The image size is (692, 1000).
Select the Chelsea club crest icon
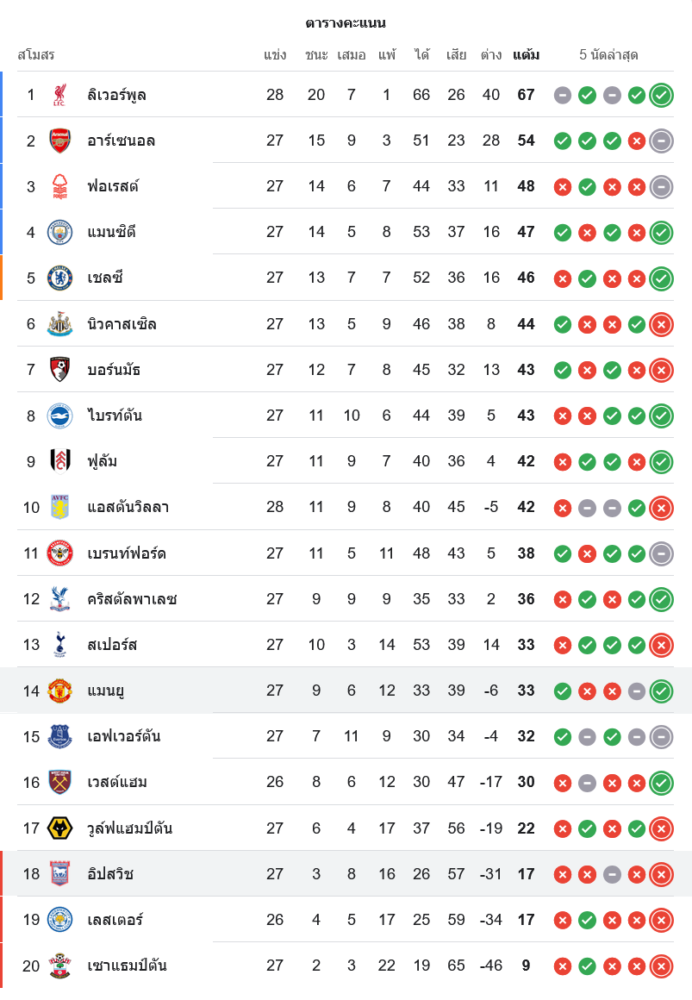tap(60, 278)
